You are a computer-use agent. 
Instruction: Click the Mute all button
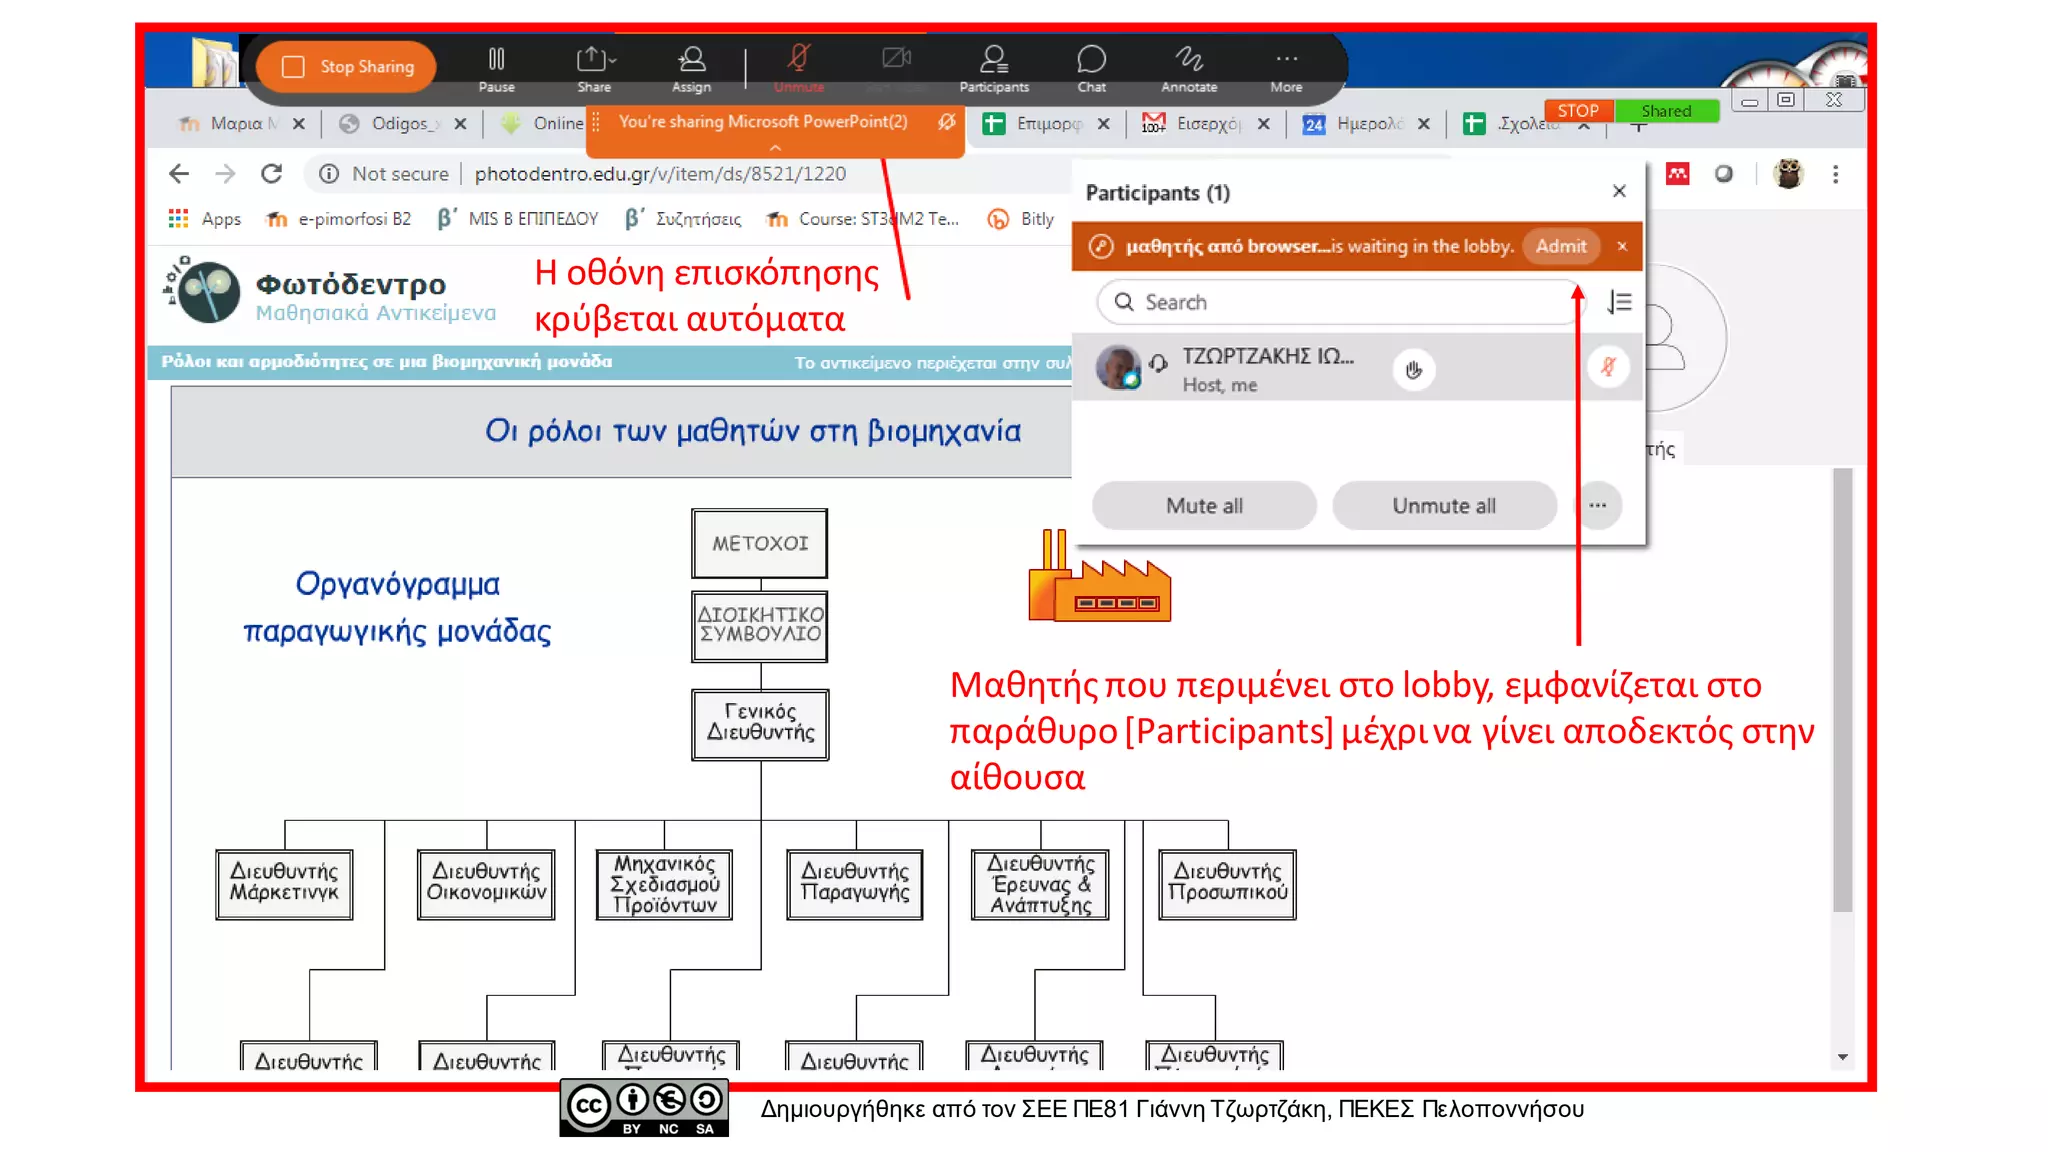(1204, 506)
